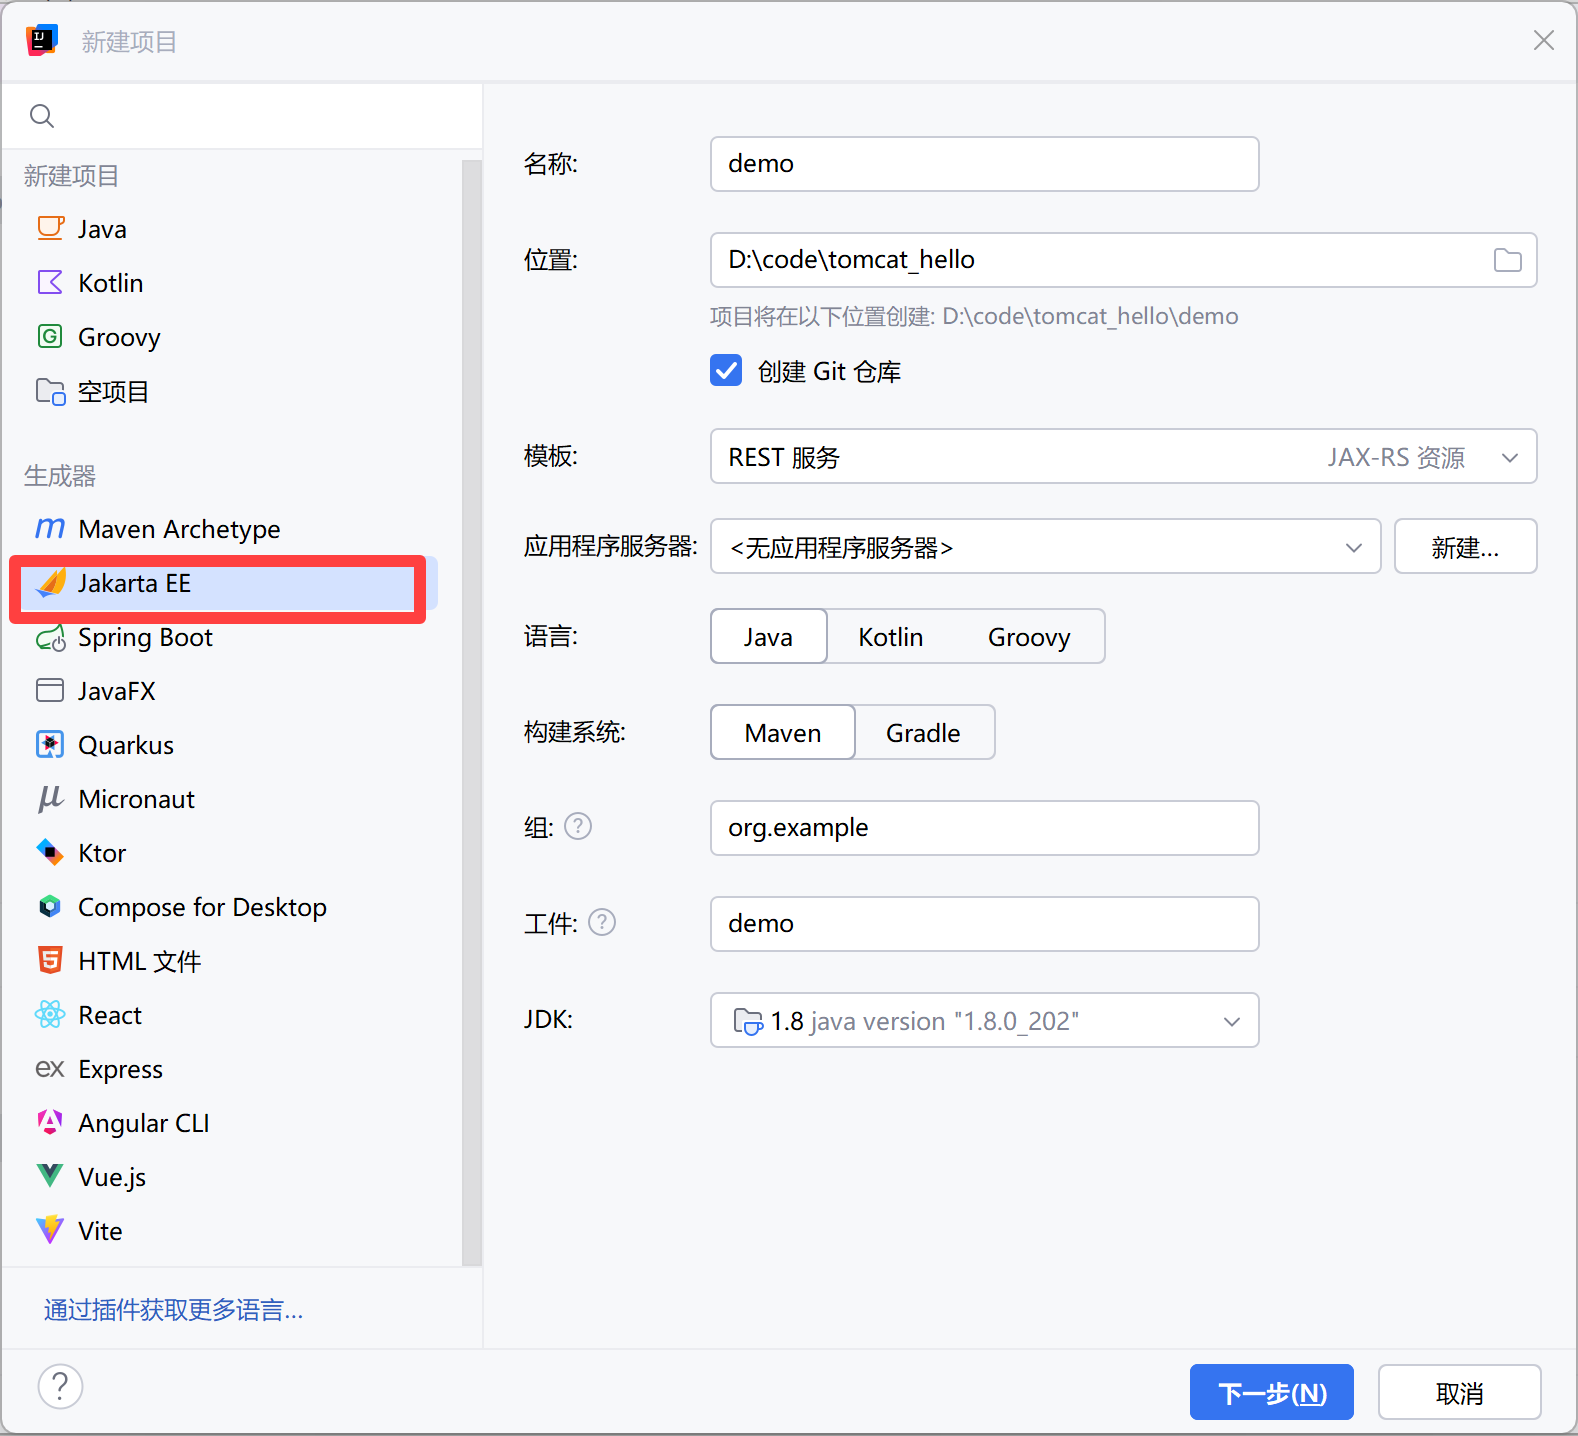This screenshot has width=1578, height=1436.
Task: Click the search magnifier icon
Action: (42, 116)
